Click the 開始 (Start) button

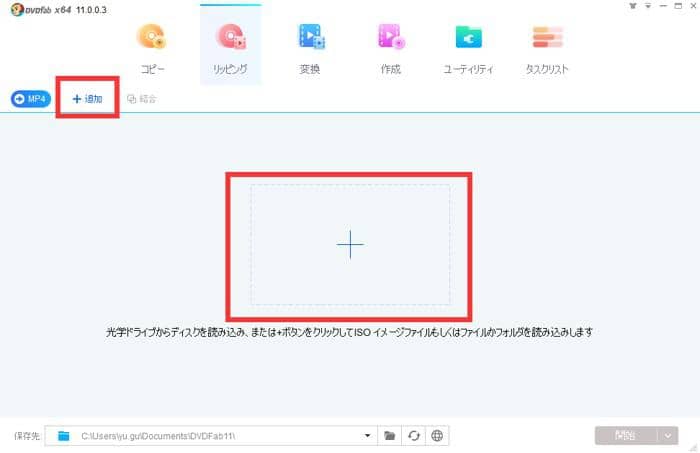(625, 436)
